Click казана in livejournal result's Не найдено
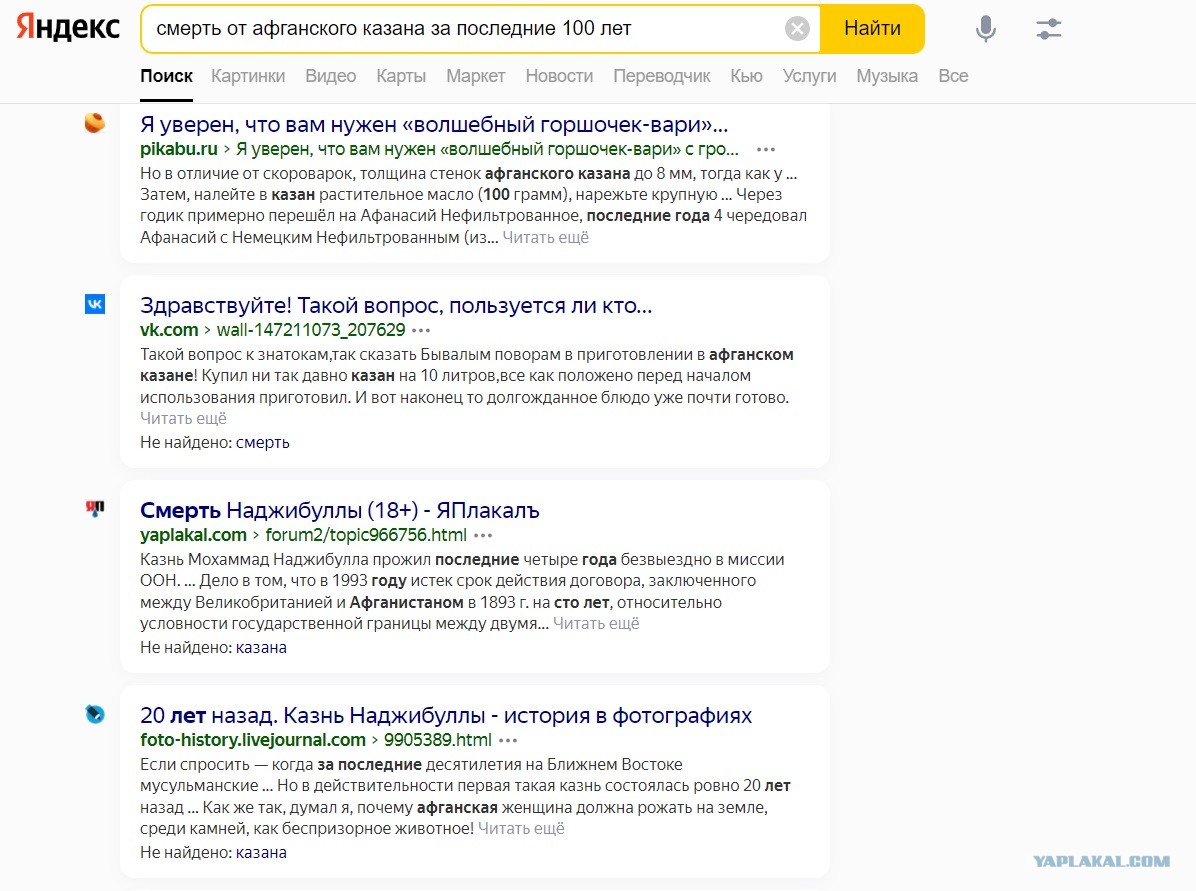 pos(261,853)
